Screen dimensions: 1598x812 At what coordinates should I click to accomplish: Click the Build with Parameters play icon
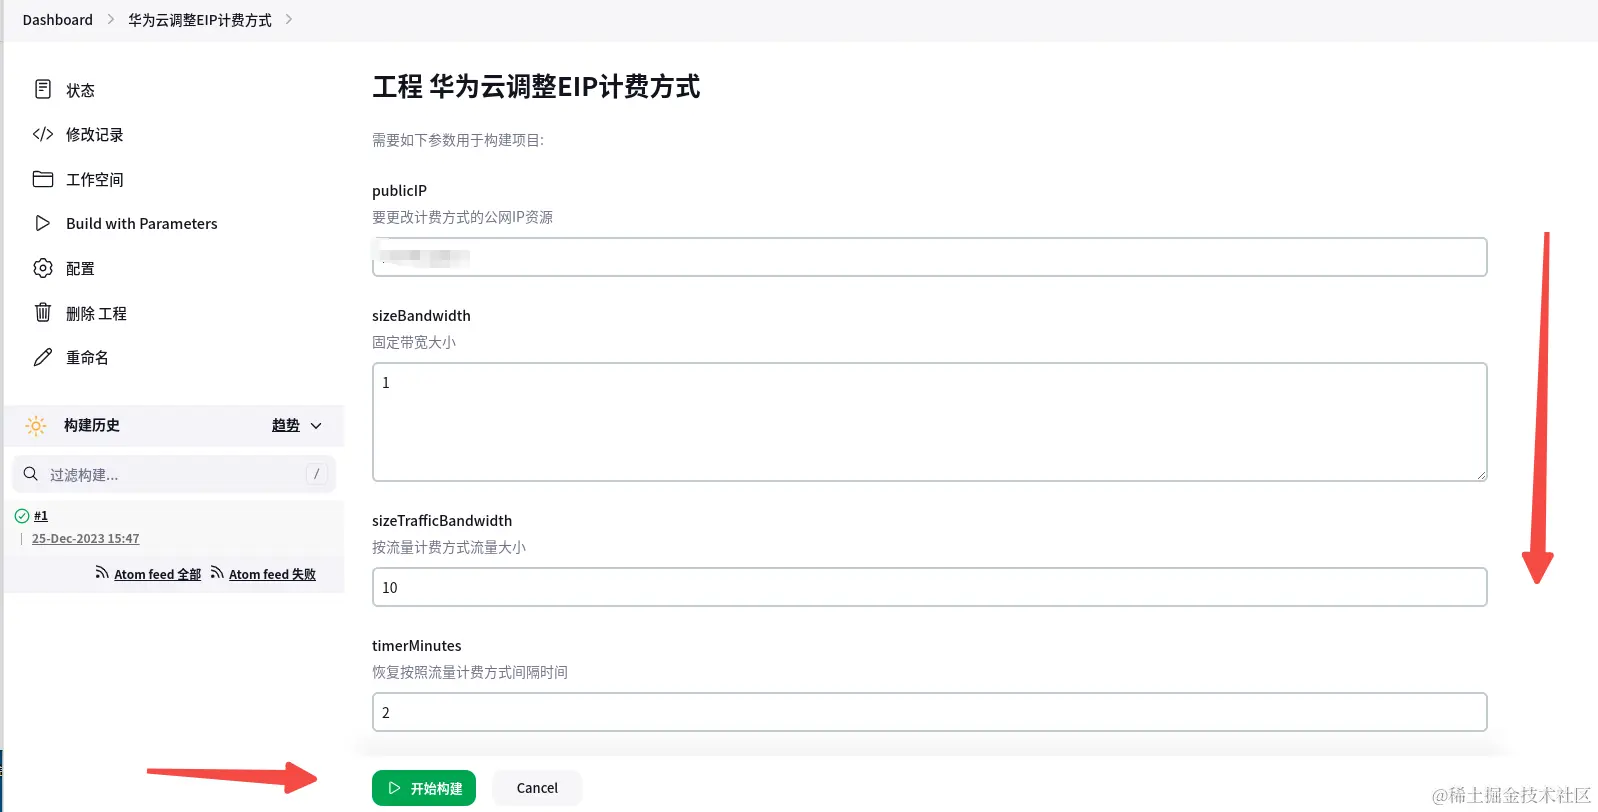point(43,223)
